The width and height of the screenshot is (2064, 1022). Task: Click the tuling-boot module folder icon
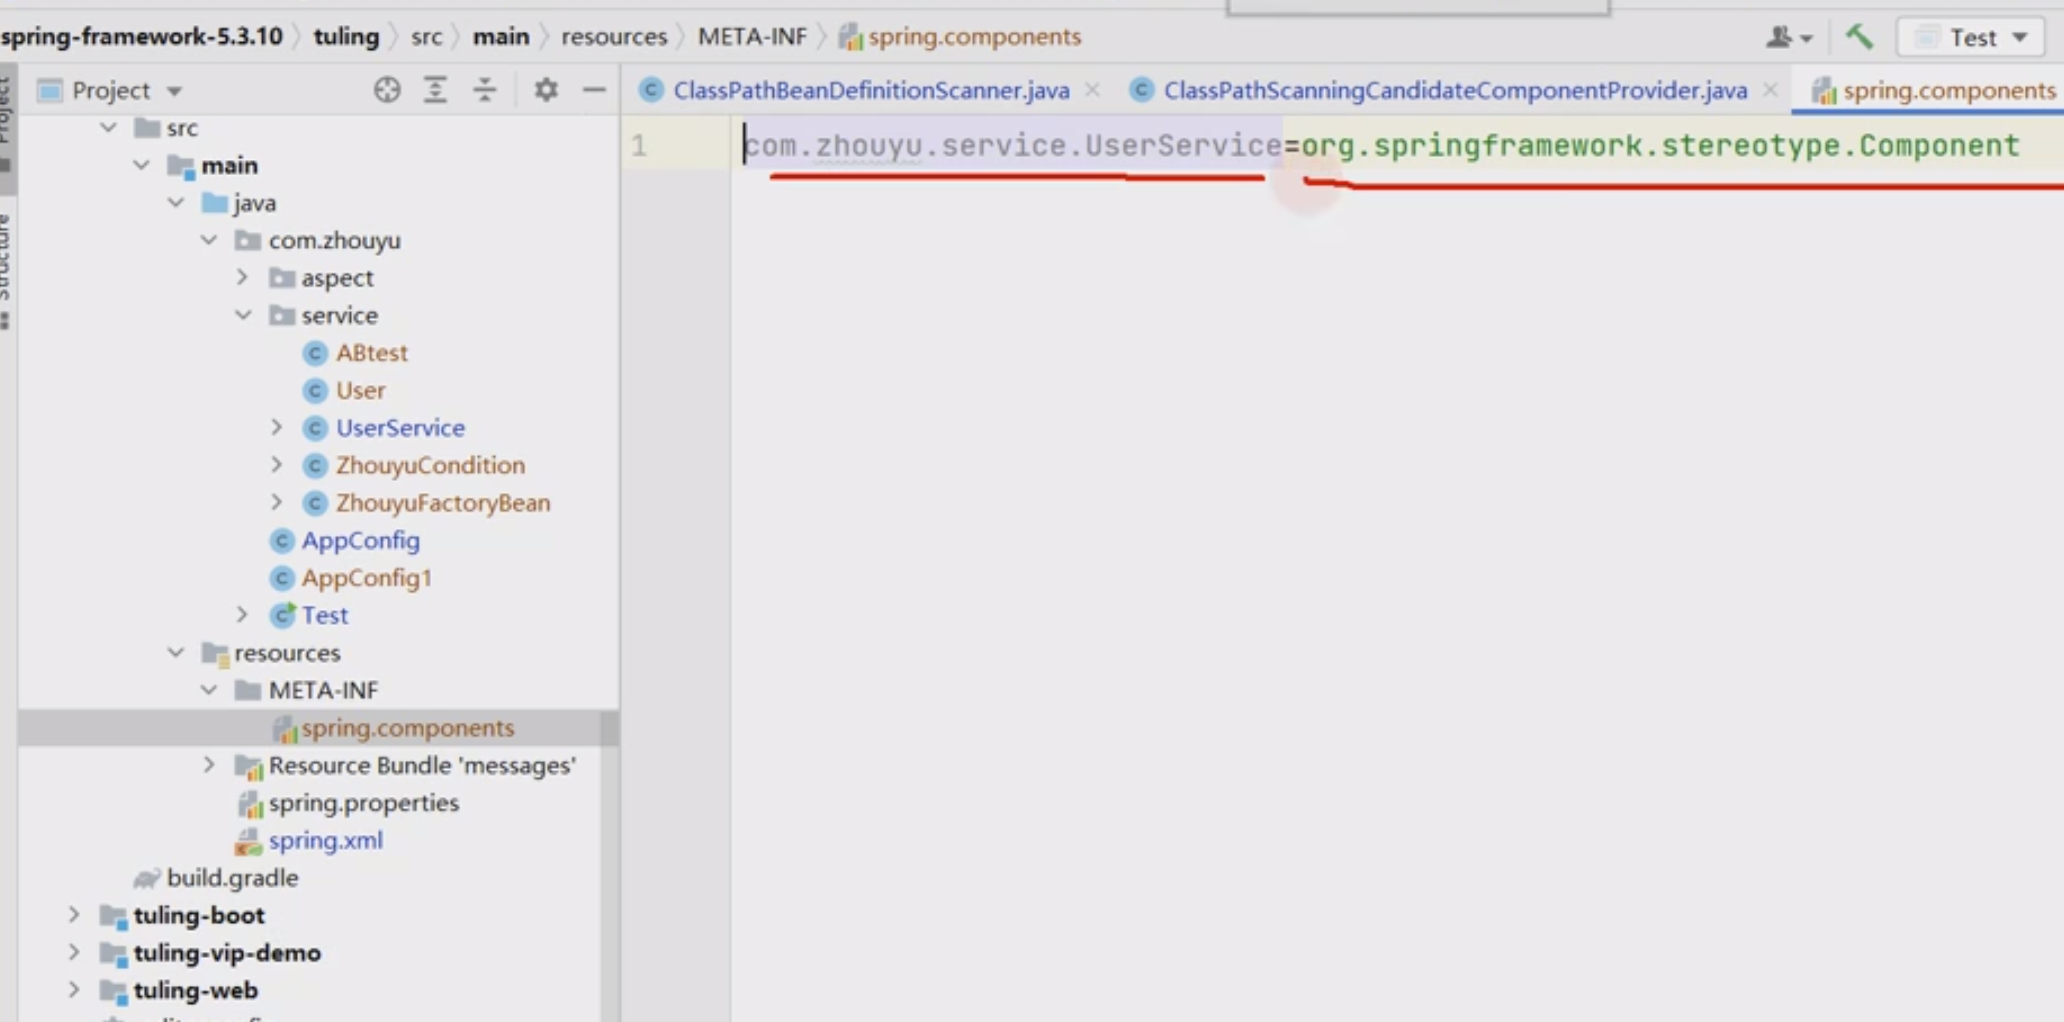pos(114,916)
